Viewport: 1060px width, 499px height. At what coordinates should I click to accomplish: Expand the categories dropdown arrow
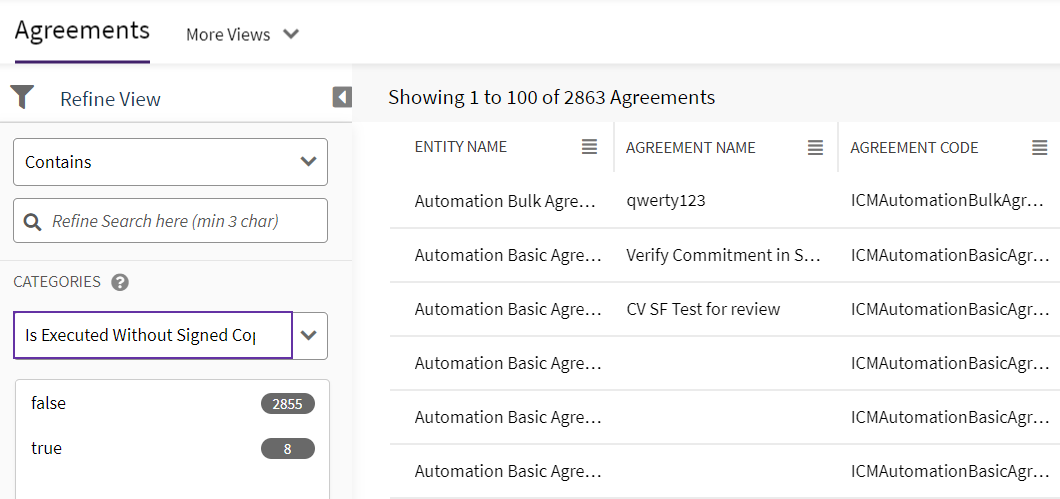(x=309, y=335)
